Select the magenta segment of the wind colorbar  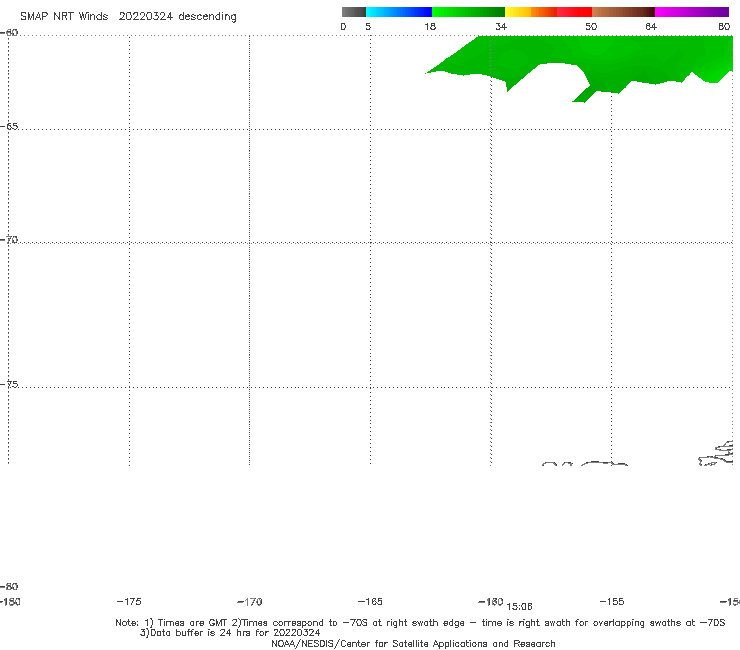[x=692, y=12]
